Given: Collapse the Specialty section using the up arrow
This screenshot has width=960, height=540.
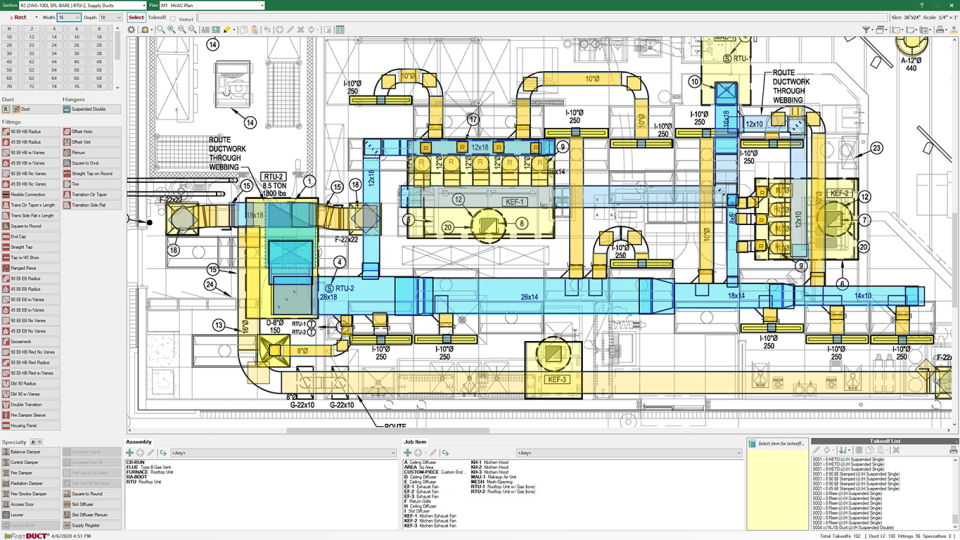Looking at the screenshot, I should click(x=33, y=442).
